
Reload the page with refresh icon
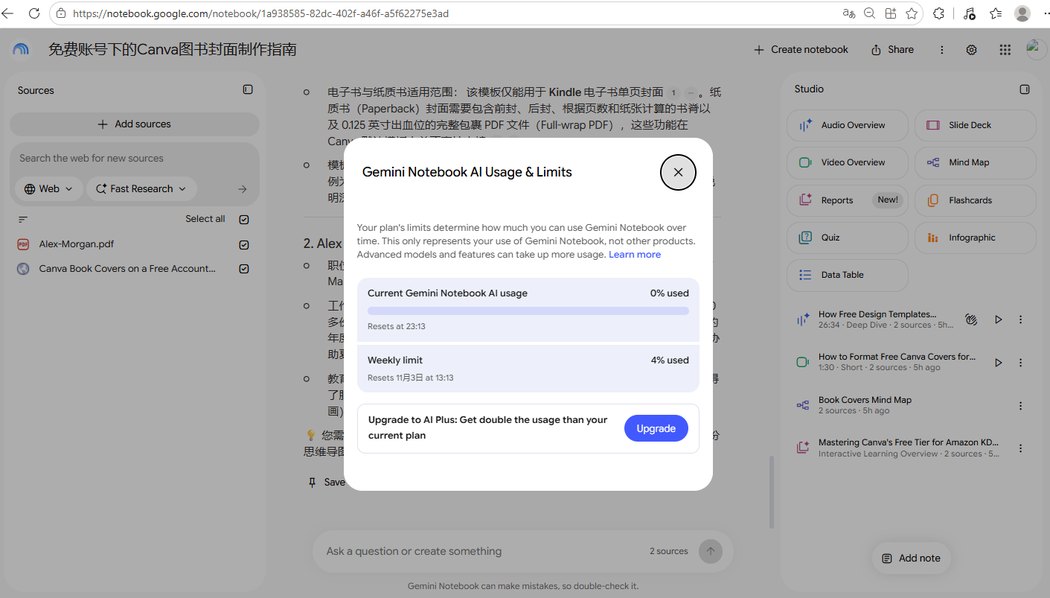(34, 13)
